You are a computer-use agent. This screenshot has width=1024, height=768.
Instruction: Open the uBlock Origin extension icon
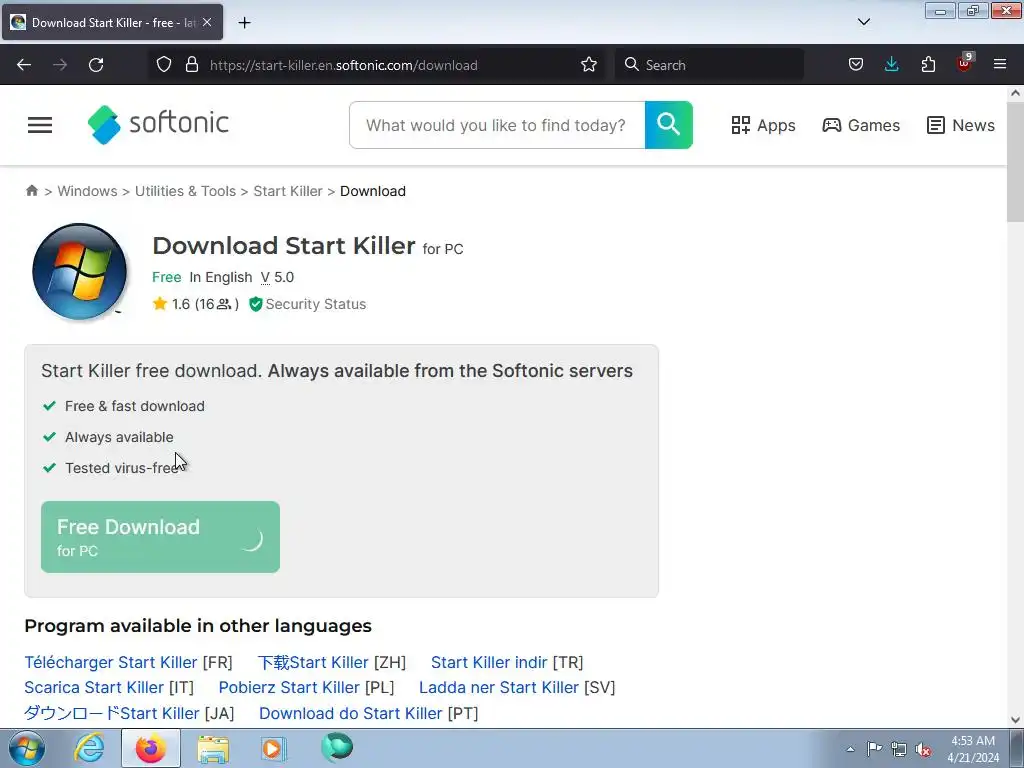tap(965, 63)
